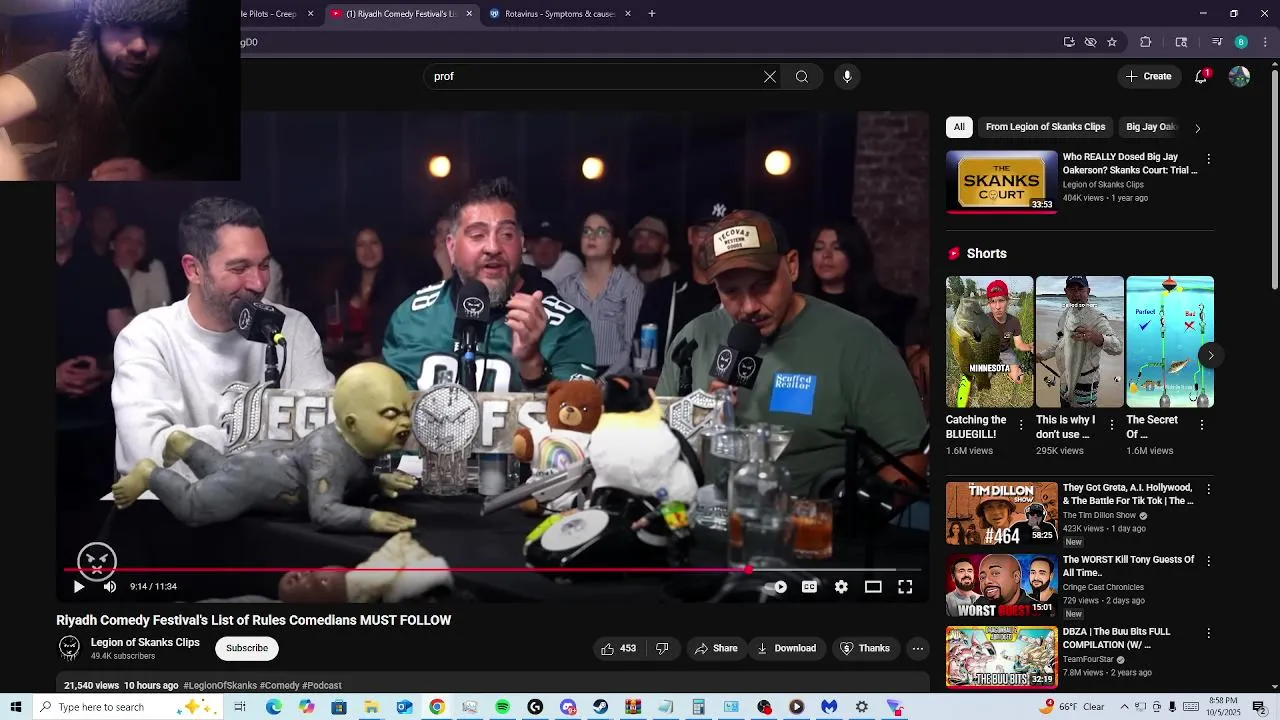Viewport: 1280px width, 720px height.
Task: Close the Rotavirus browser tab
Action: (x=628, y=14)
